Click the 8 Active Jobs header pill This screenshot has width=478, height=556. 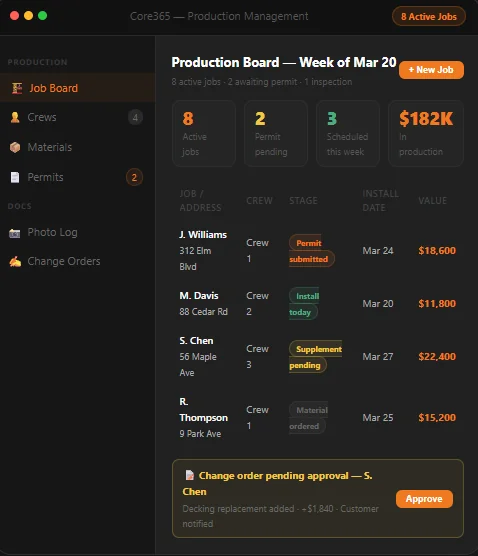coord(429,16)
